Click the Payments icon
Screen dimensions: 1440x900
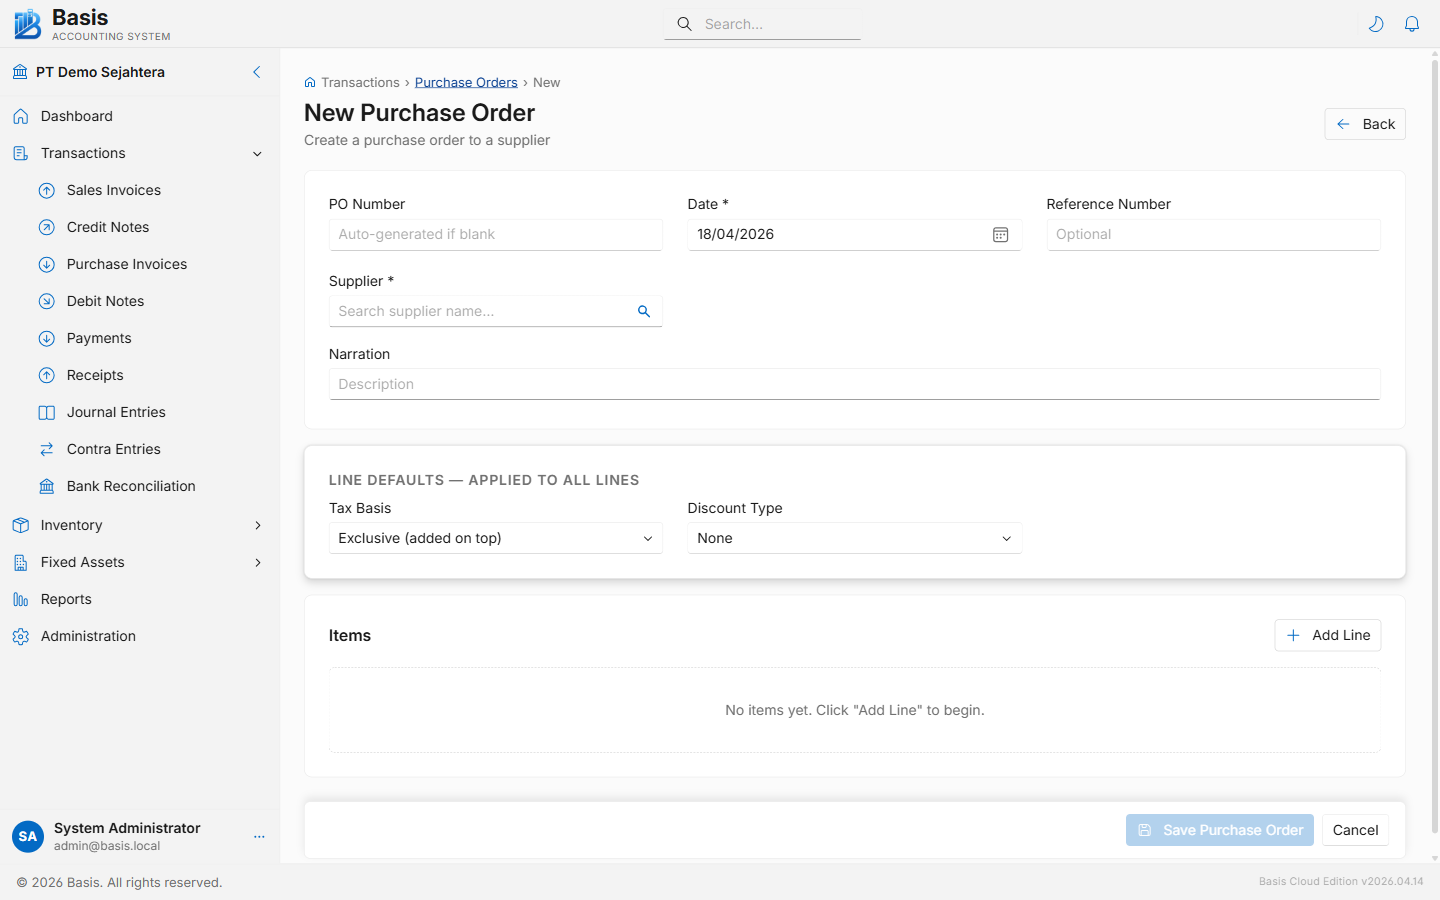(x=46, y=338)
